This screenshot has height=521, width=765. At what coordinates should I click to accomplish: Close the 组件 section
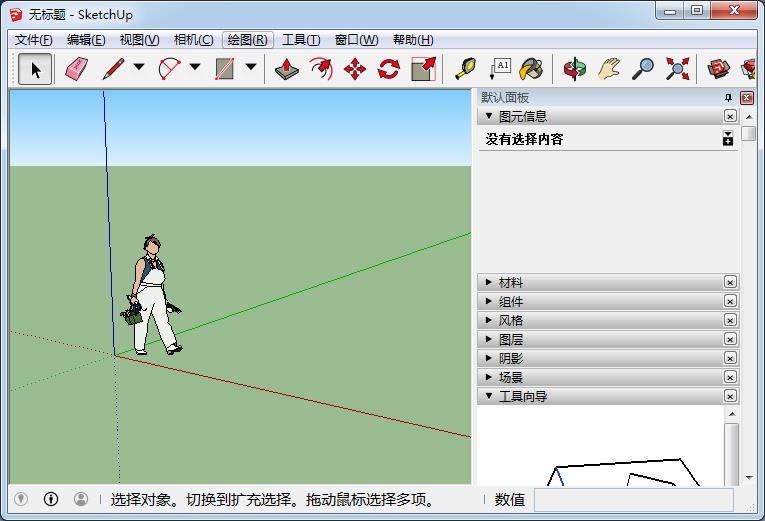[x=730, y=301]
